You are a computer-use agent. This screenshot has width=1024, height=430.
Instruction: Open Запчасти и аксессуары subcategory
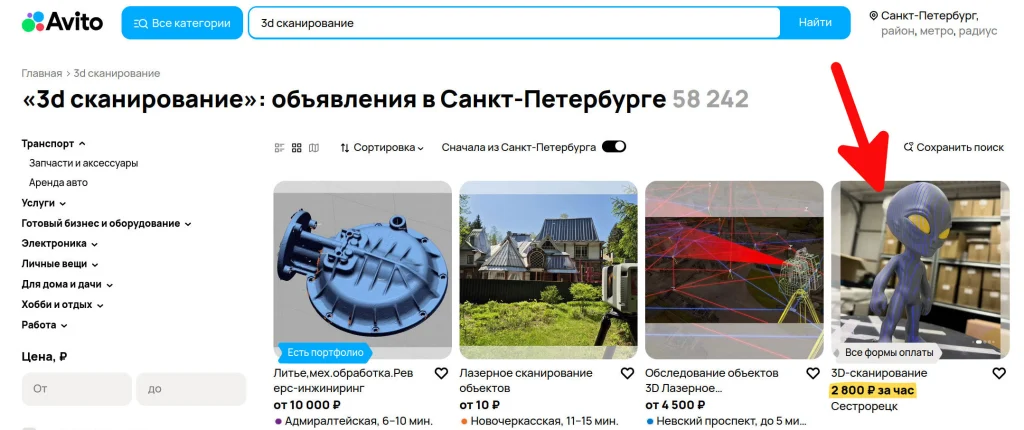click(x=84, y=163)
